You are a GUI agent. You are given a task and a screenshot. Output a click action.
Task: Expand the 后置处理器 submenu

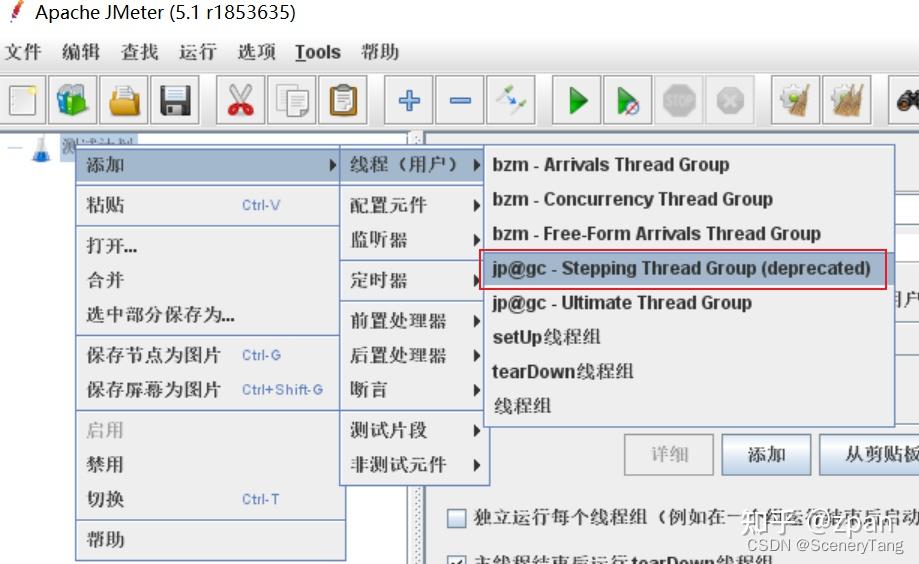click(412, 355)
